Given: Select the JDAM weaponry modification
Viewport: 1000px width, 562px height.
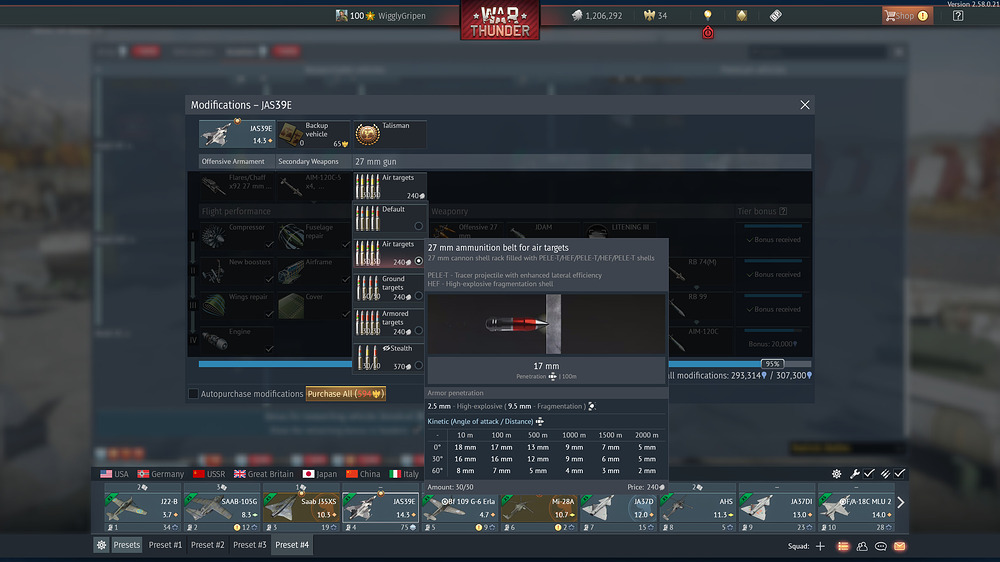Looking at the screenshot, I should pyautogui.click(x=544, y=230).
